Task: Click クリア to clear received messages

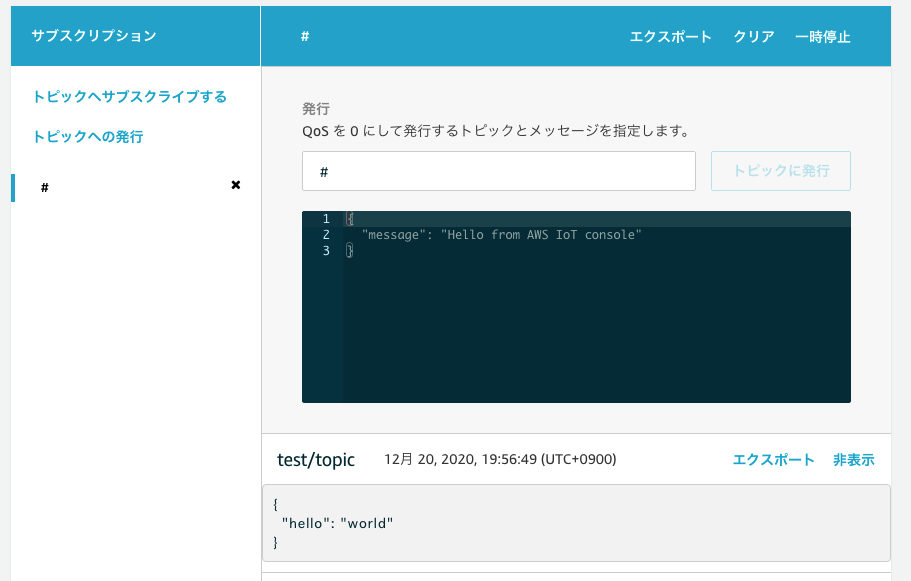Action: pos(754,37)
